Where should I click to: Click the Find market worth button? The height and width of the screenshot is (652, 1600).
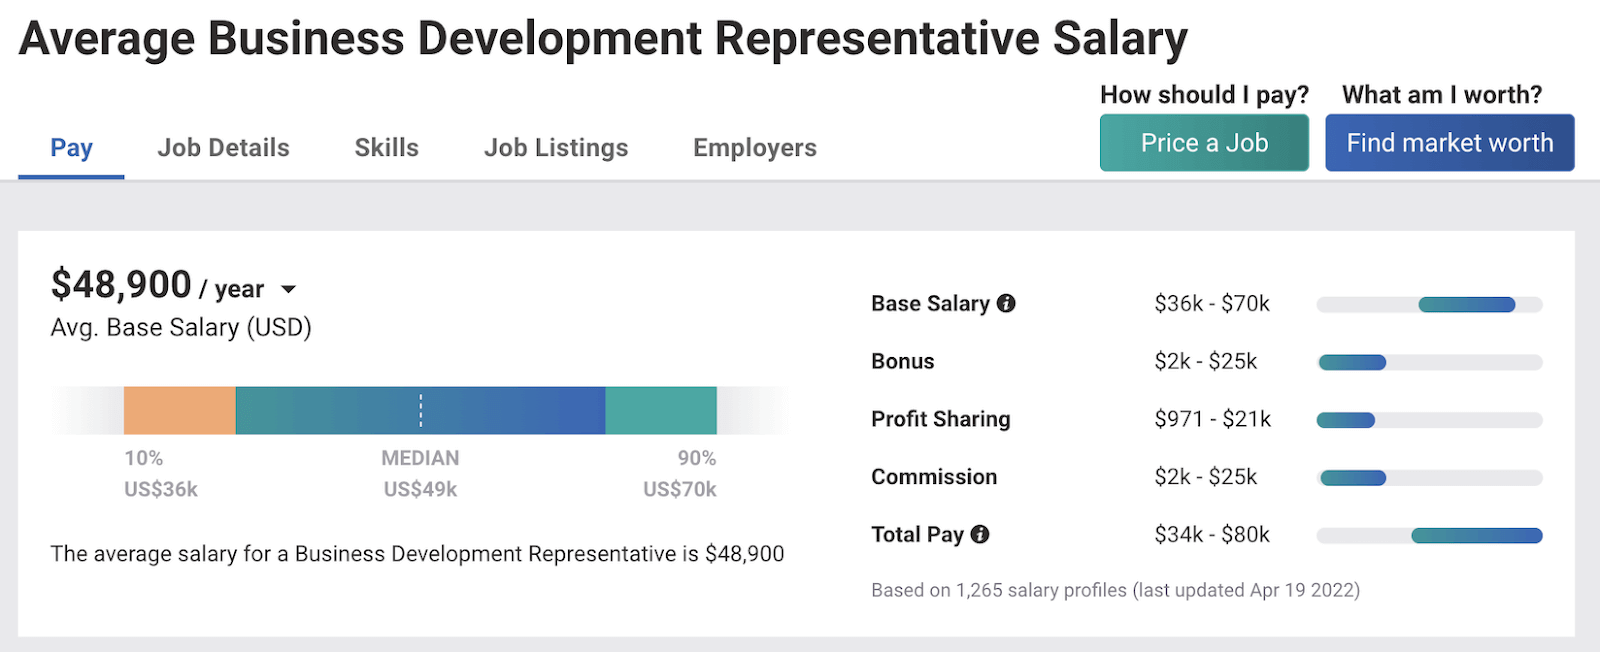1448,142
